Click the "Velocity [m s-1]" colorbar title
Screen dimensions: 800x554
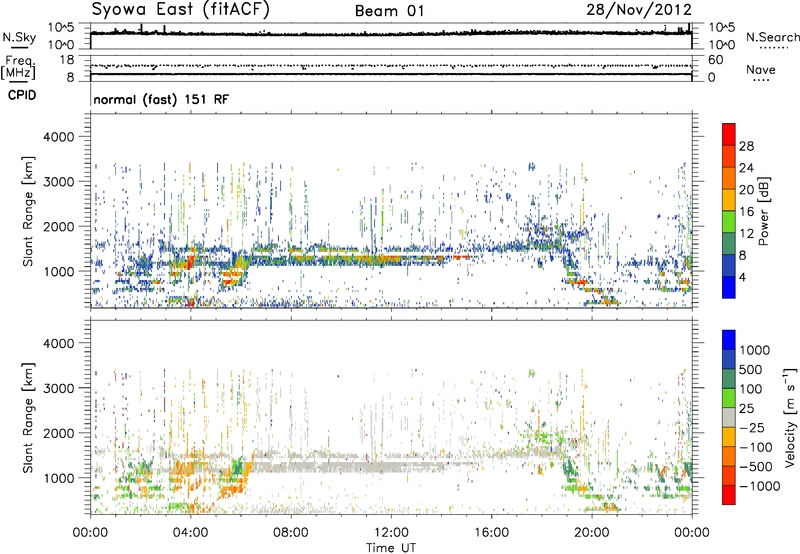click(x=790, y=417)
